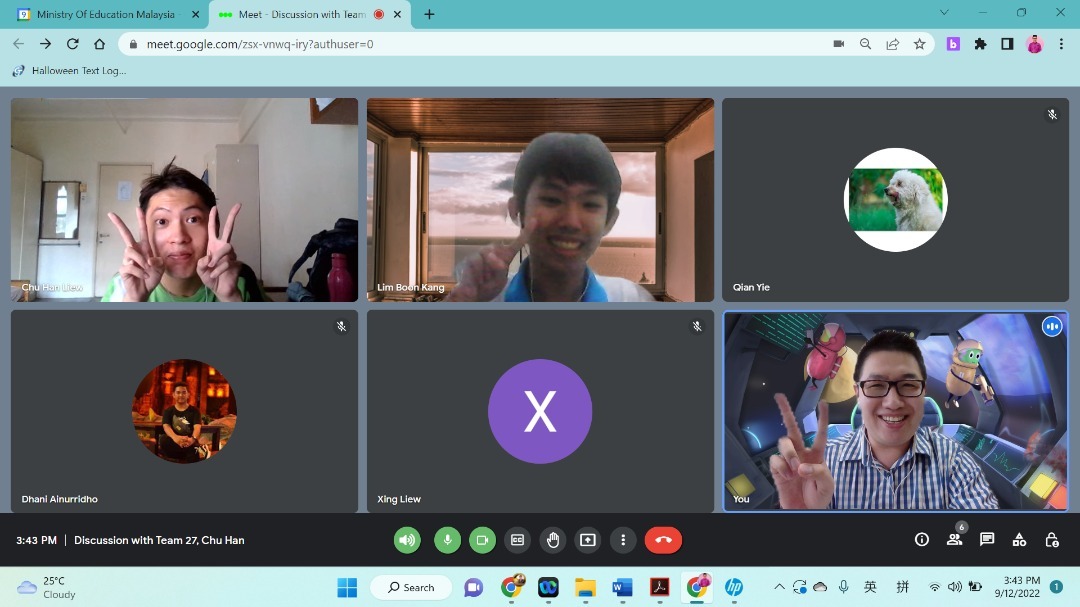Open the HP app on the taskbar
This screenshot has height=607, width=1080.
click(x=734, y=587)
